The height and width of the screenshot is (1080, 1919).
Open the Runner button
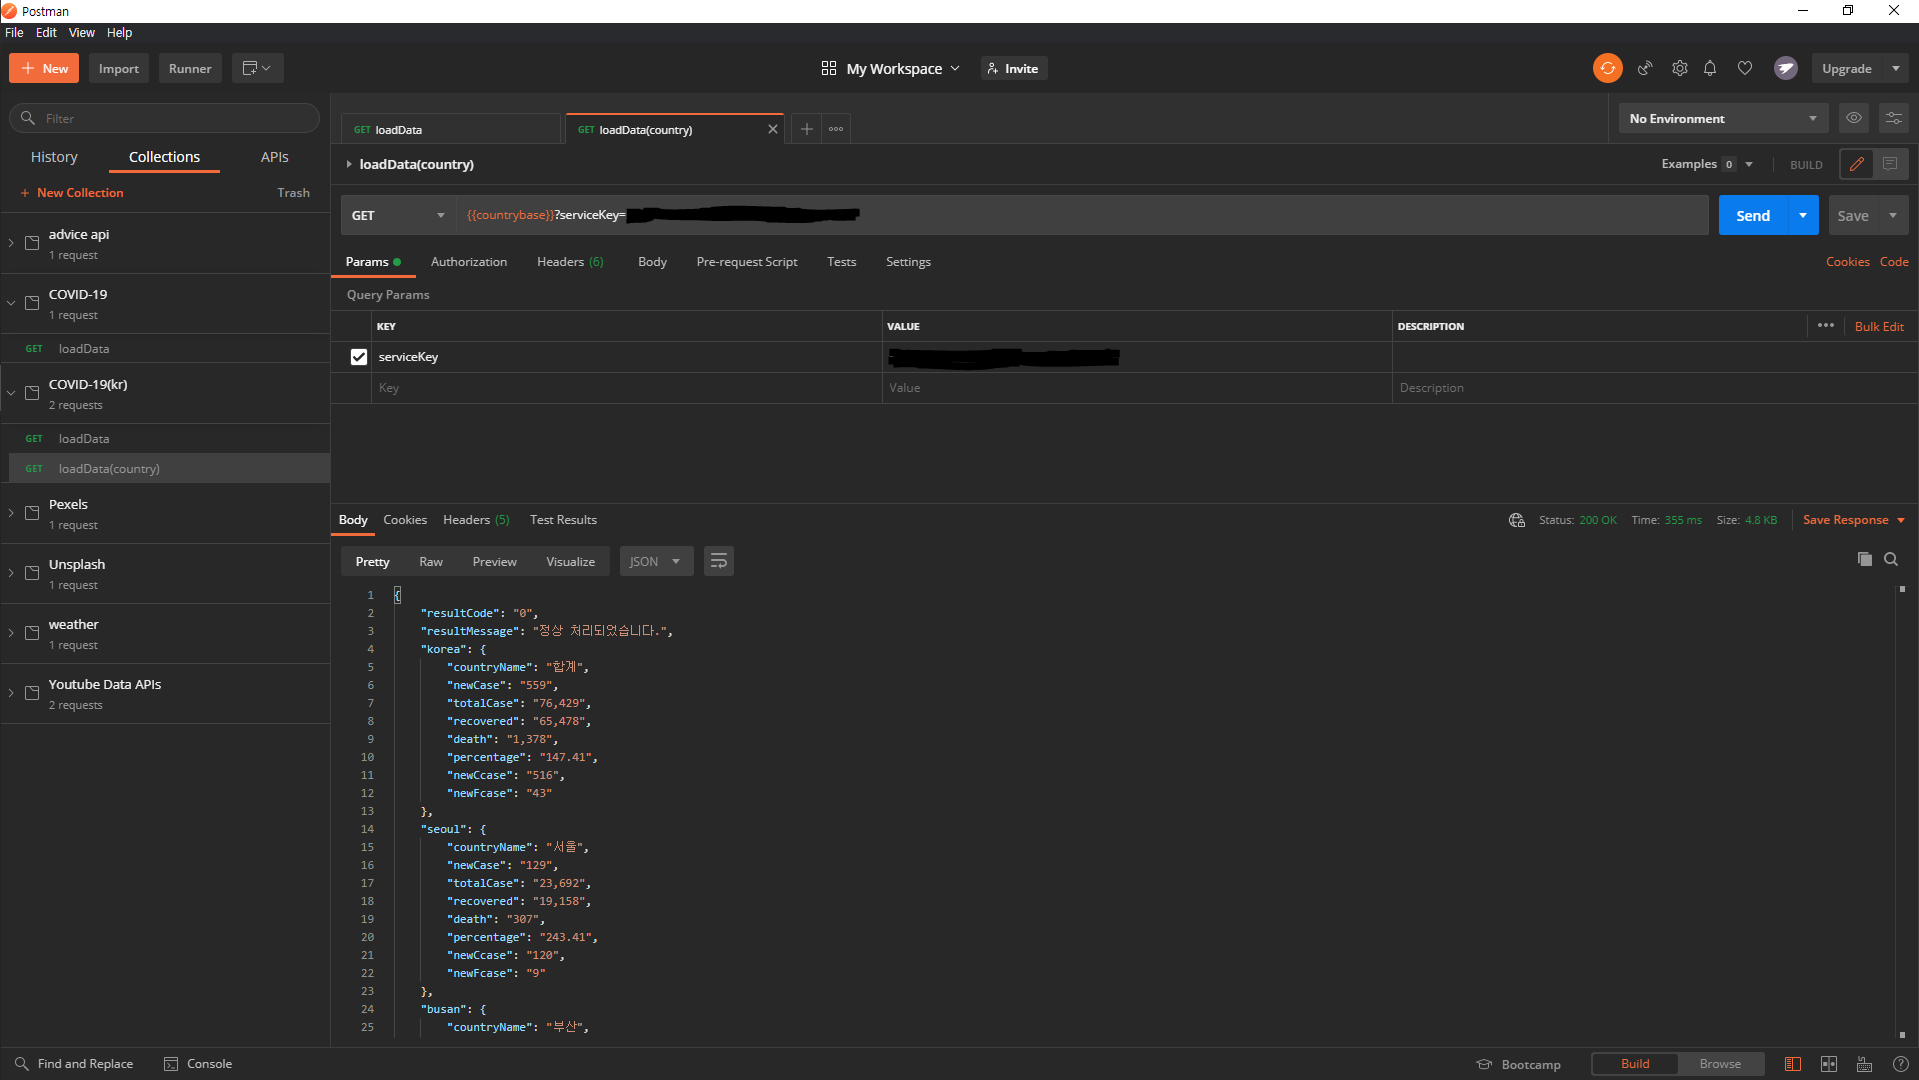pos(190,68)
